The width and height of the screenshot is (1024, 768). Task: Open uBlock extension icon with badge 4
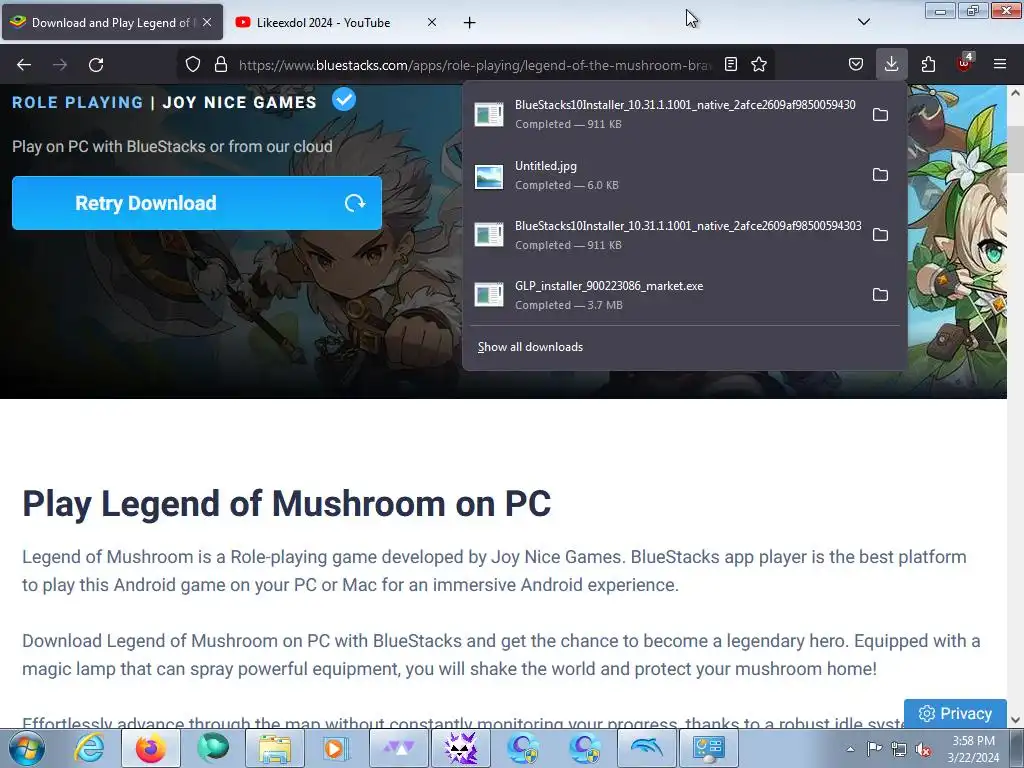(965, 63)
